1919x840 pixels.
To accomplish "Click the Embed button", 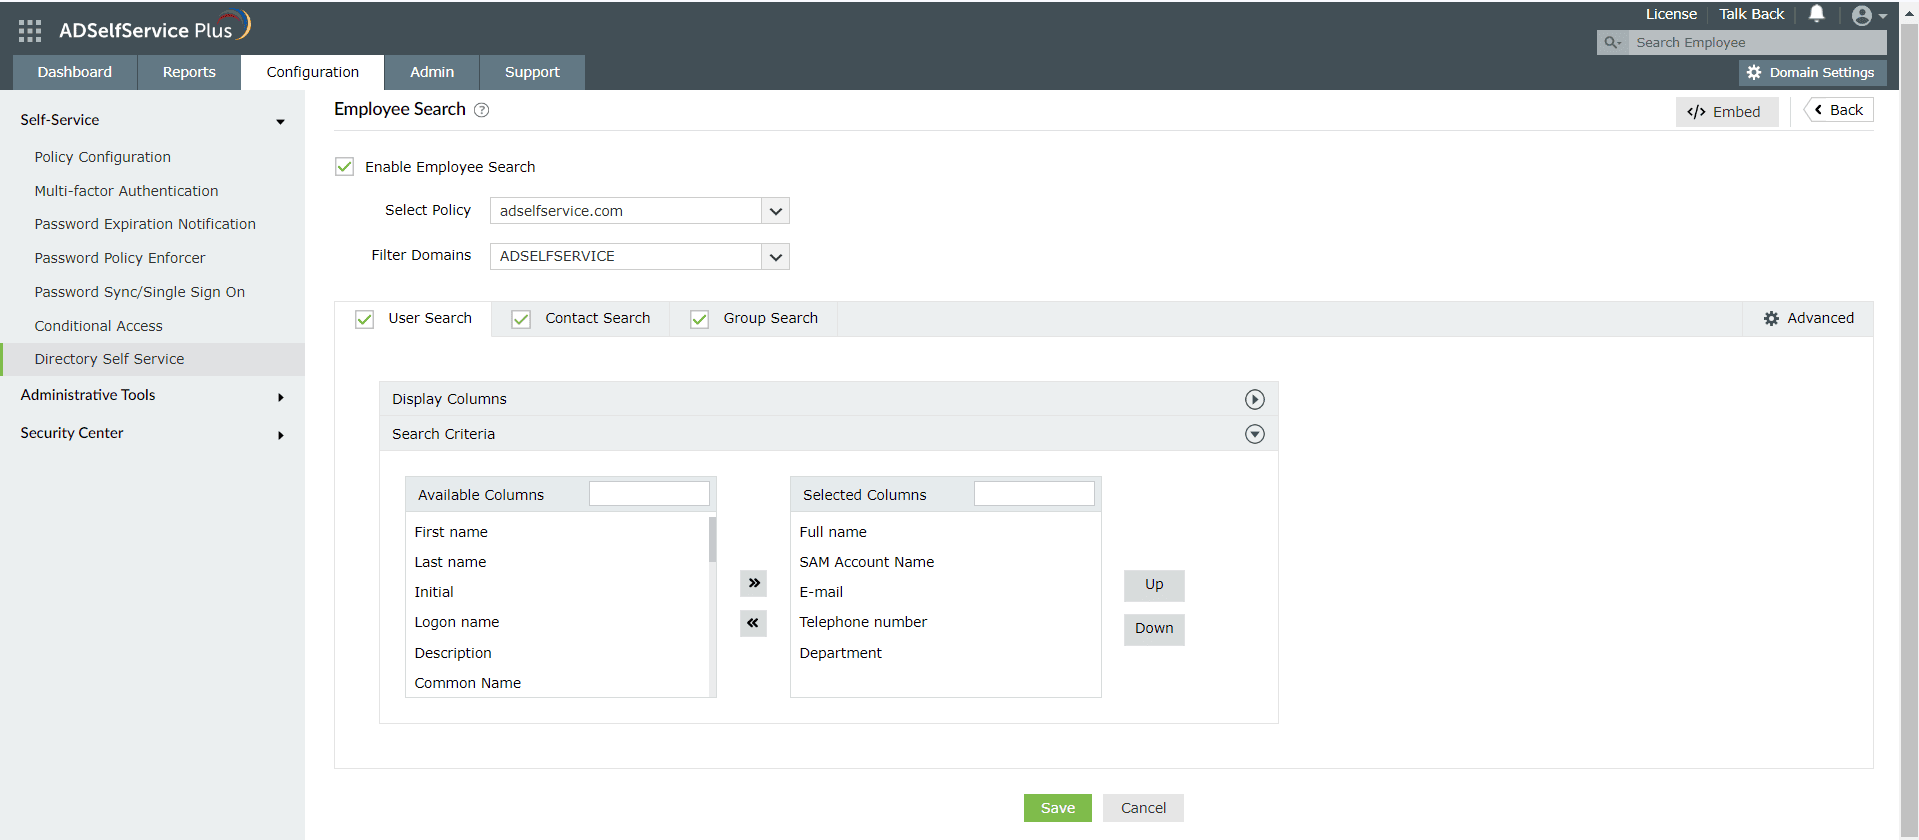I will 1725,112.
